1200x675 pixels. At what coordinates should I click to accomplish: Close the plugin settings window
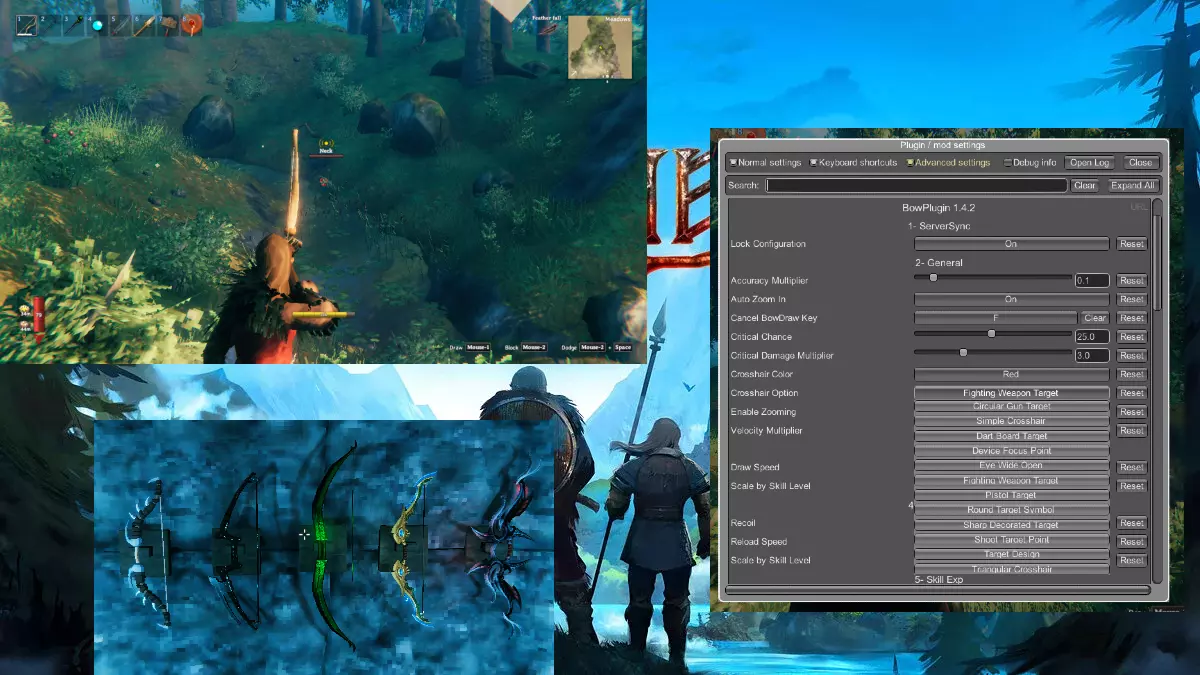(1140, 162)
